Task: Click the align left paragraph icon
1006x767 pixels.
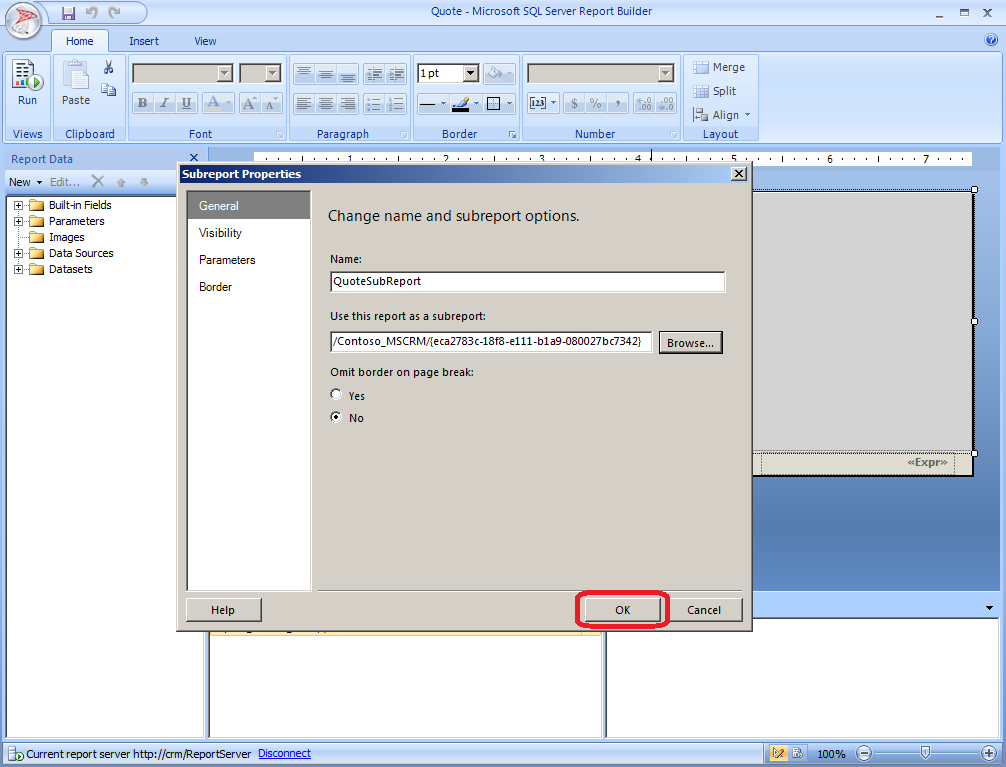Action: pyautogui.click(x=304, y=103)
